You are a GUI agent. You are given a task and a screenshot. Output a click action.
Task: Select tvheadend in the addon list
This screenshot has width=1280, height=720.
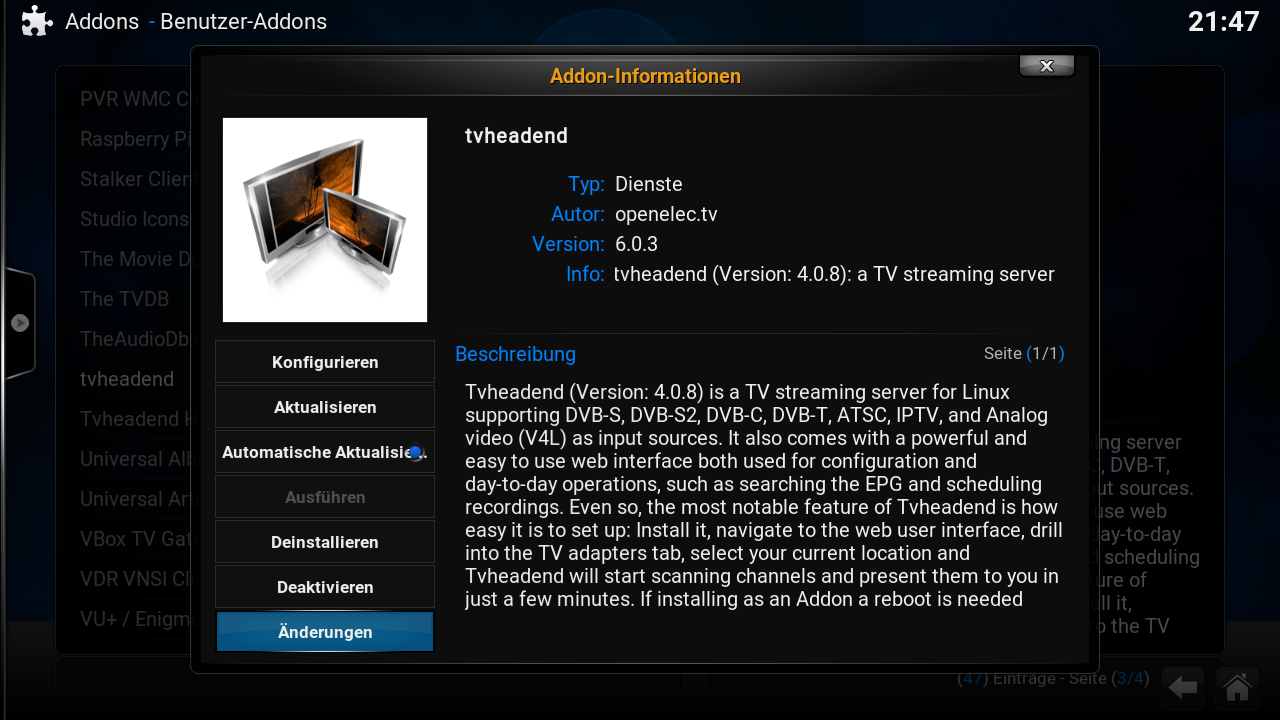[x=127, y=379]
